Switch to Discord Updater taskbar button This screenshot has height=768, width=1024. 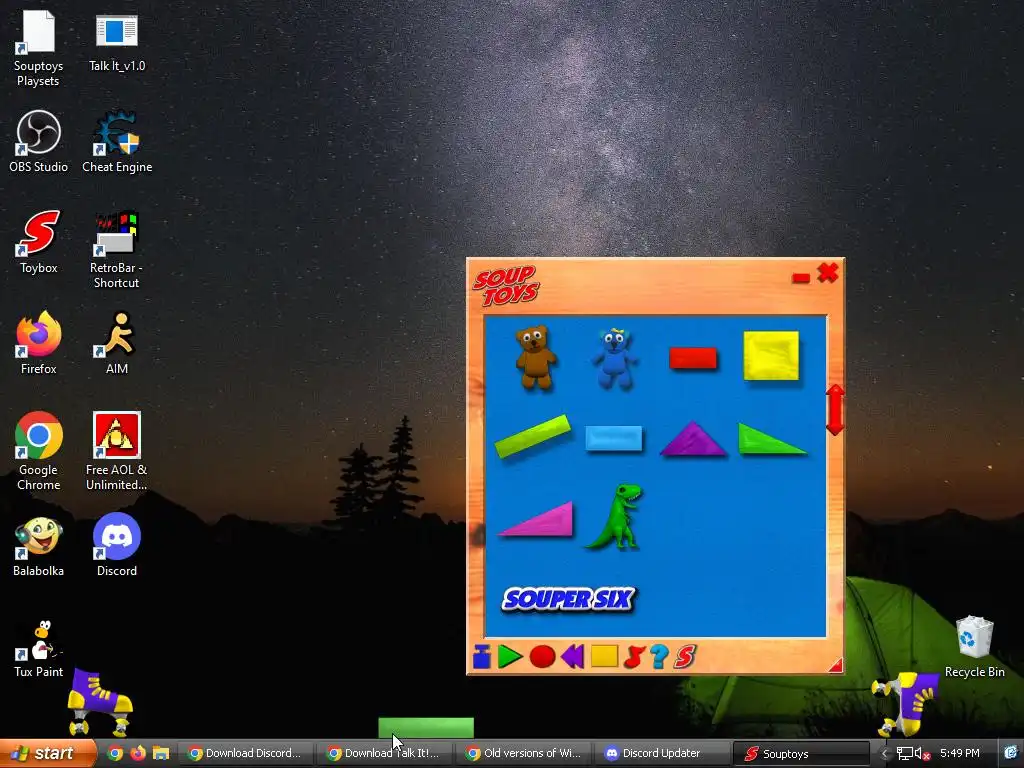tap(663, 753)
